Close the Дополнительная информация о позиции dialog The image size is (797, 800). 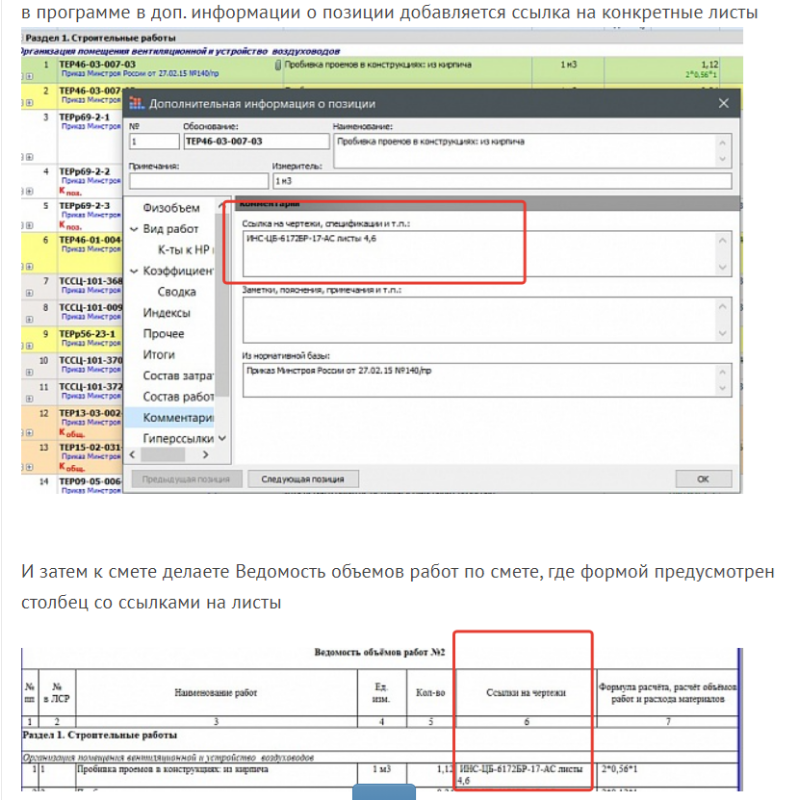[724, 104]
